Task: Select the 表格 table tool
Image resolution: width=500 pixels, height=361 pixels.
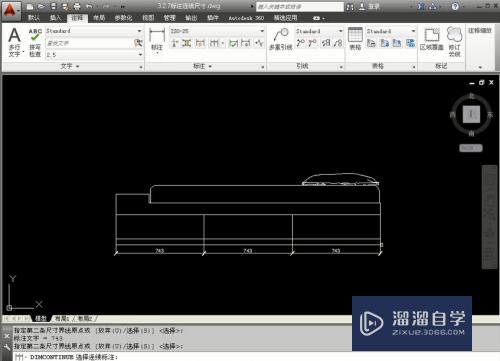Action: (355, 39)
